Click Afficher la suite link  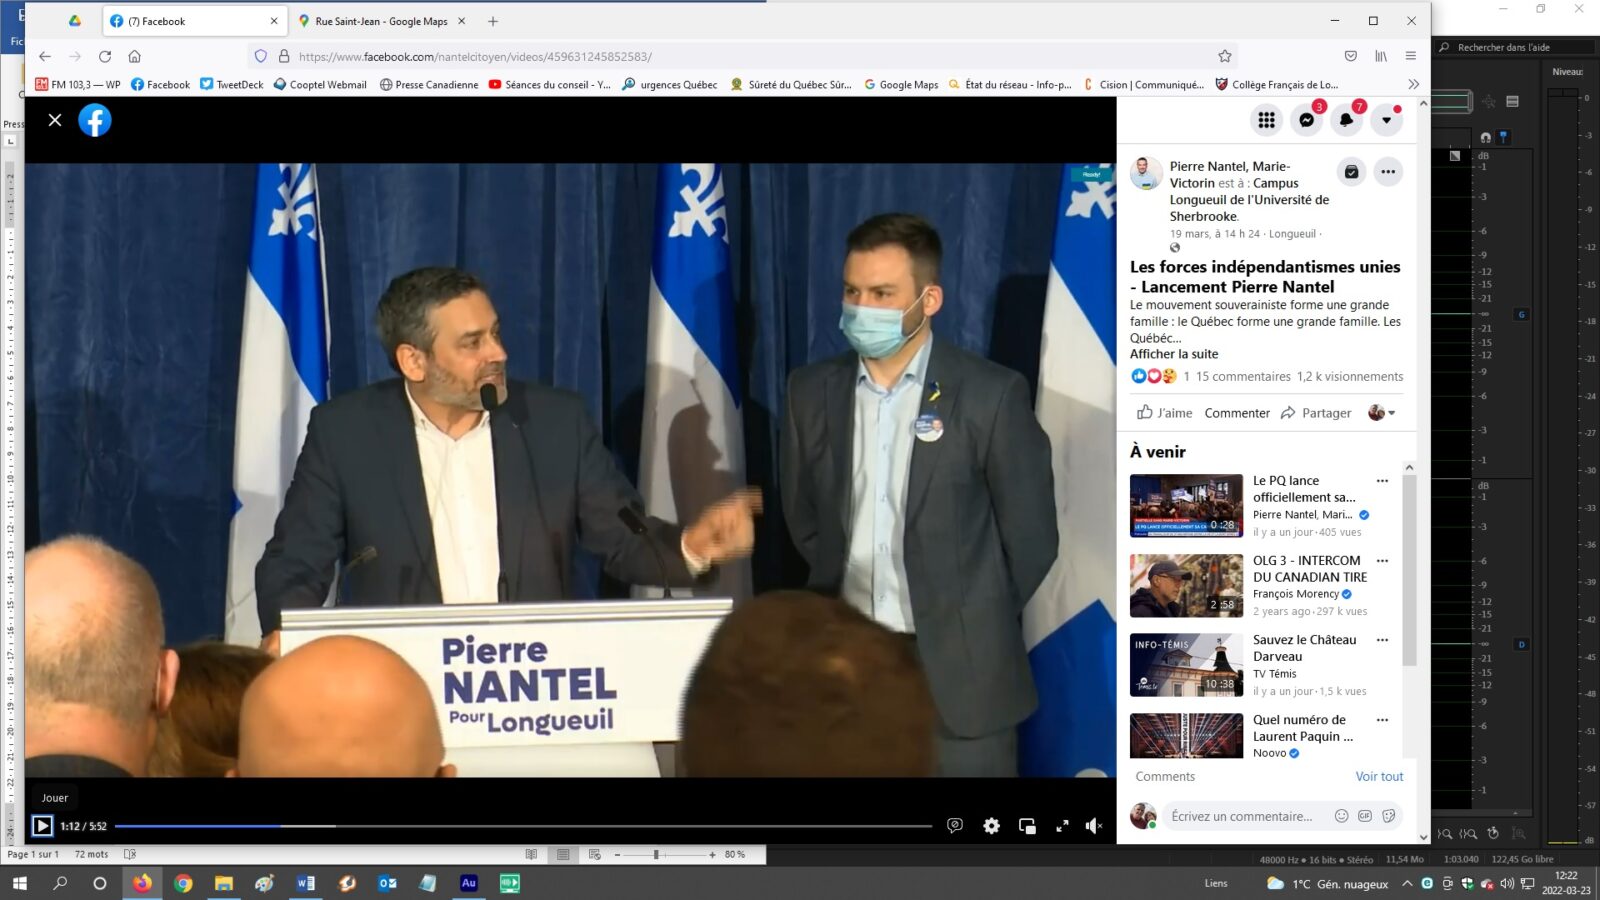[x=1174, y=354]
